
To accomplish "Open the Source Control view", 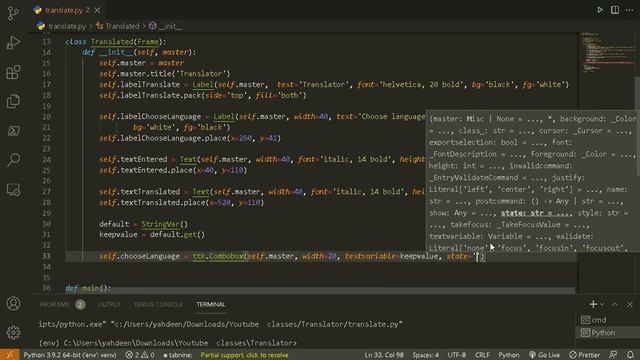I will [13, 13].
